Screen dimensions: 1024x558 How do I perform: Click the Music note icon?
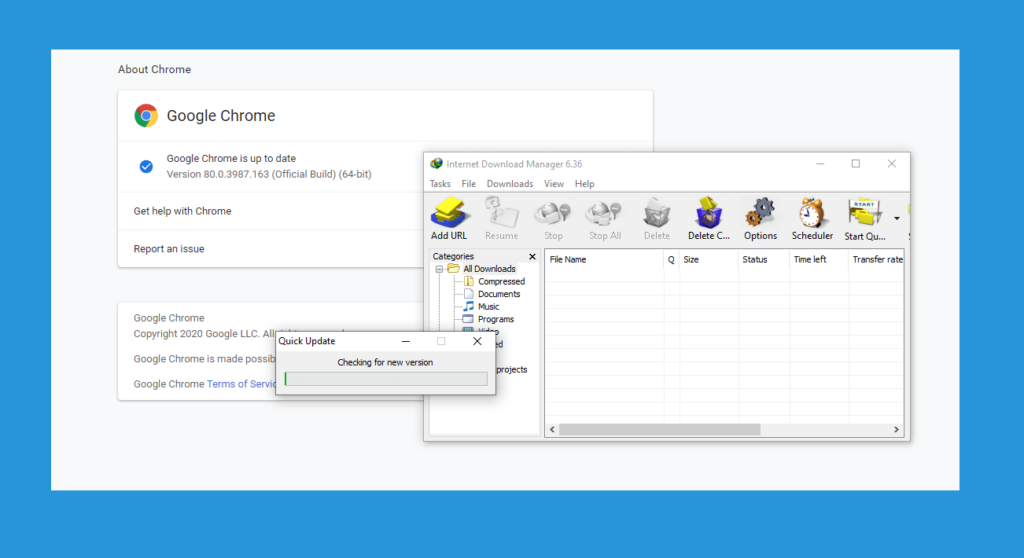(468, 306)
